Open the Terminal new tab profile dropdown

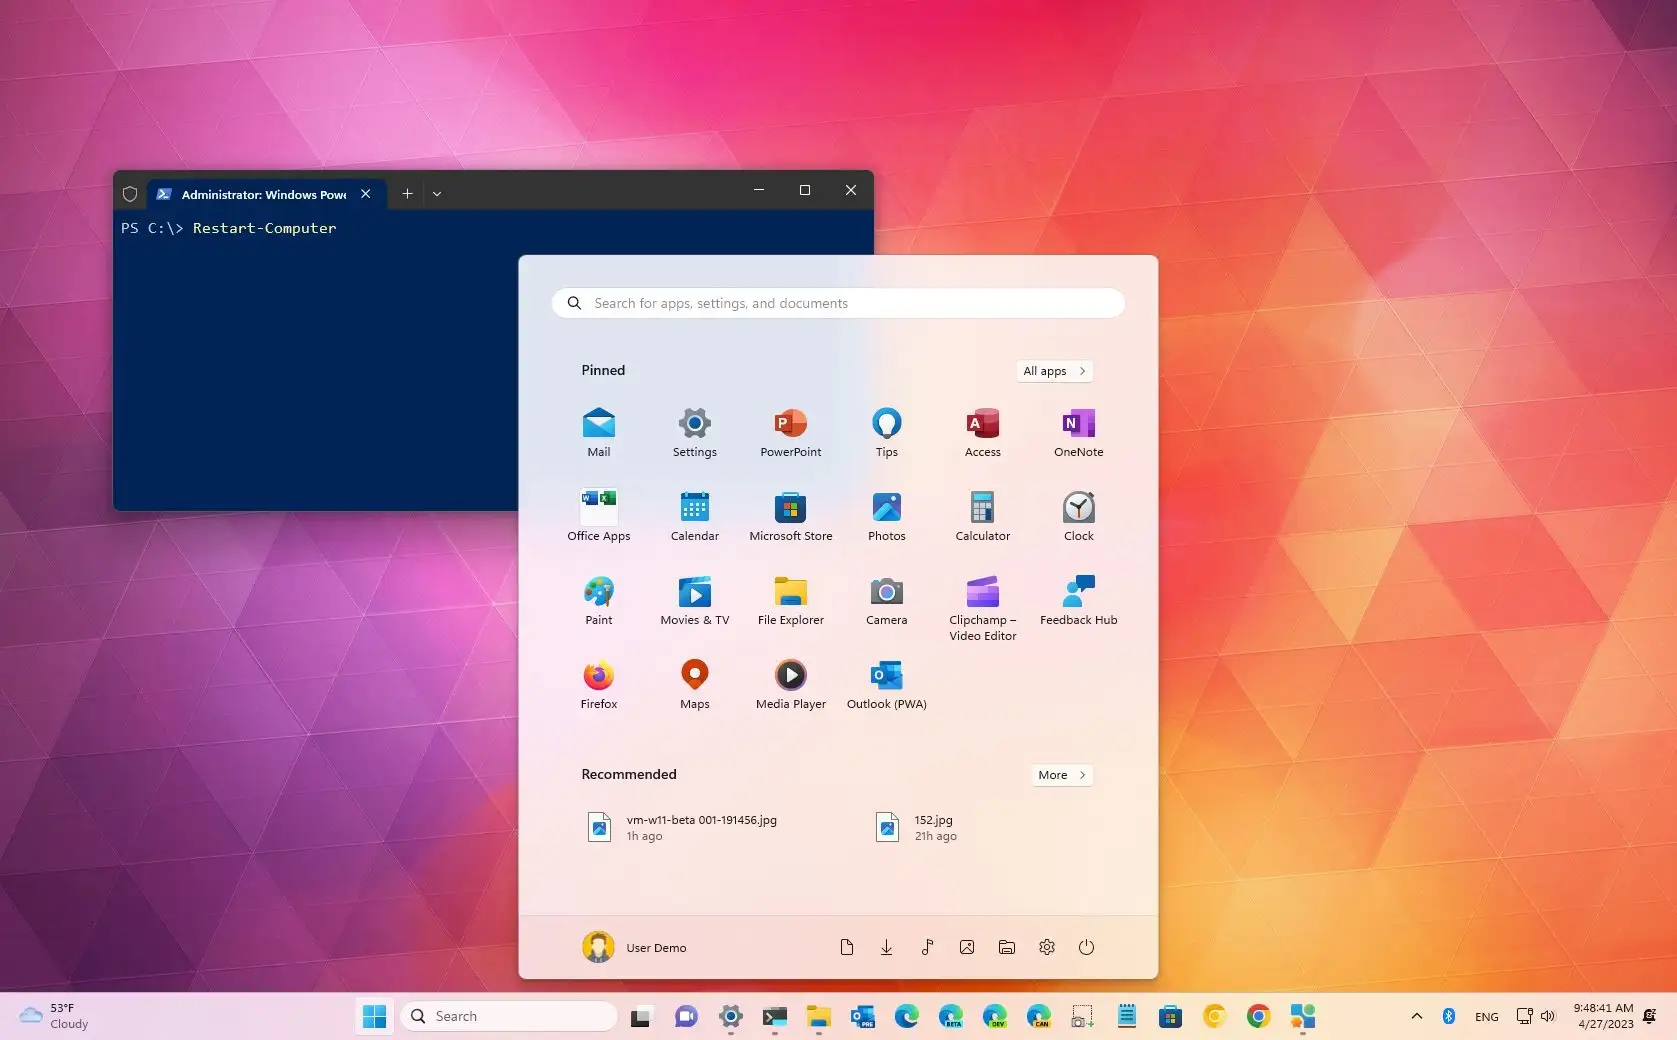tap(437, 194)
